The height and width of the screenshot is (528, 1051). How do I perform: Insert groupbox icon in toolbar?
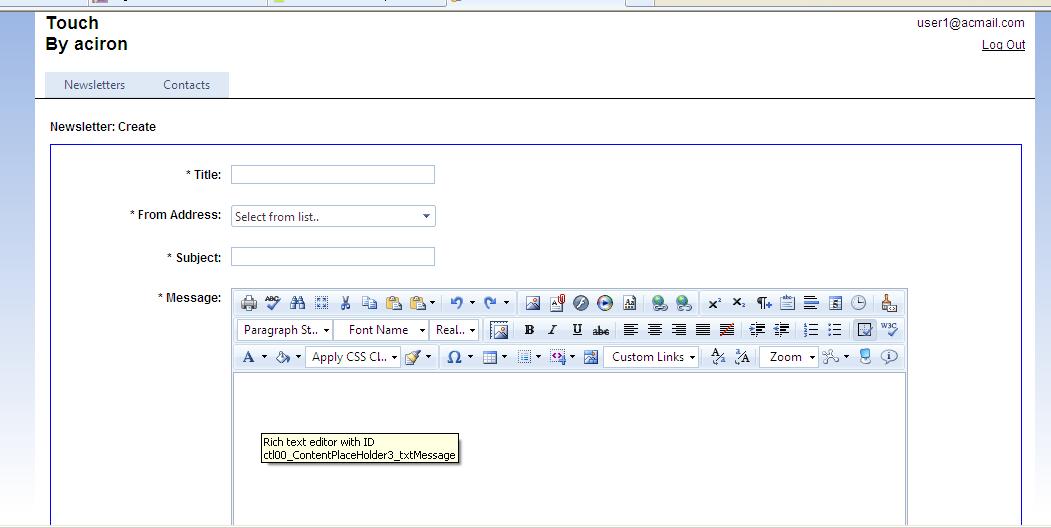point(787,303)
